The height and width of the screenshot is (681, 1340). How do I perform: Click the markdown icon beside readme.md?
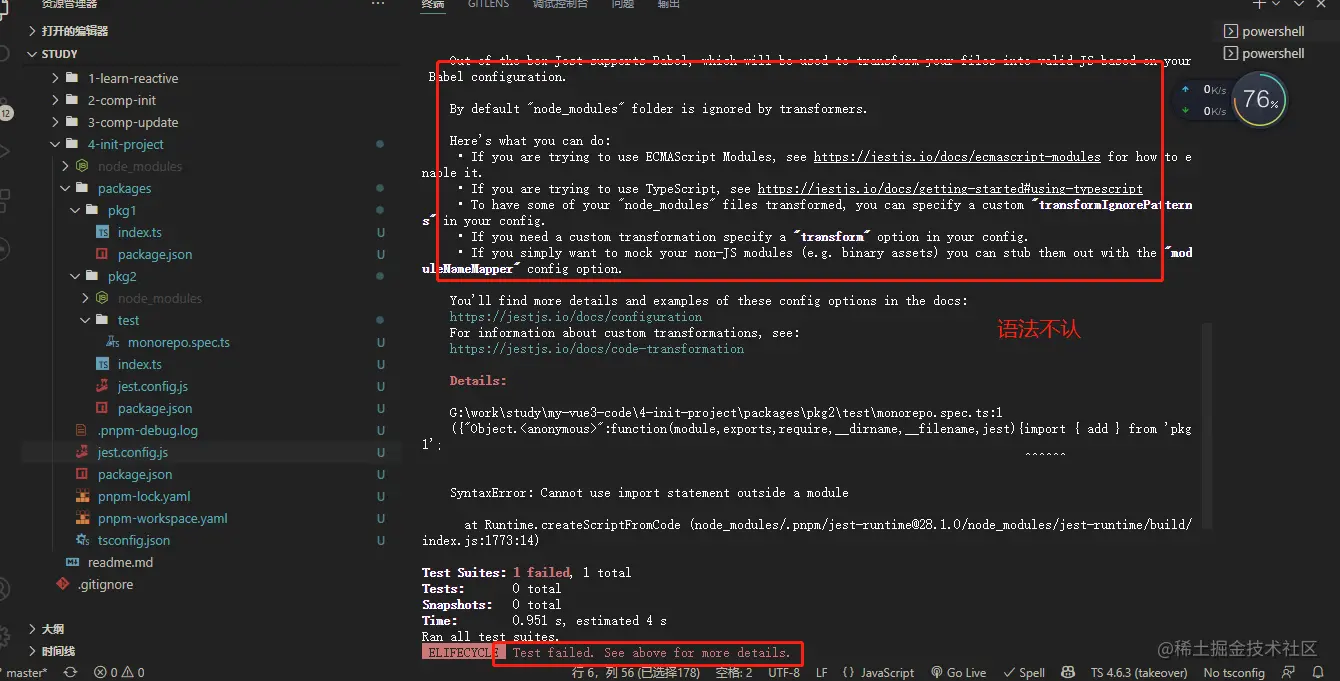tap(72, 562)
